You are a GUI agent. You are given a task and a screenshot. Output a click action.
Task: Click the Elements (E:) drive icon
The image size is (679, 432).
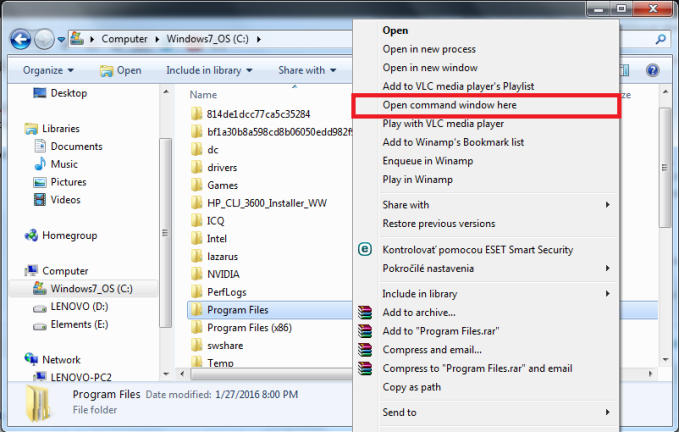point(40,326)
